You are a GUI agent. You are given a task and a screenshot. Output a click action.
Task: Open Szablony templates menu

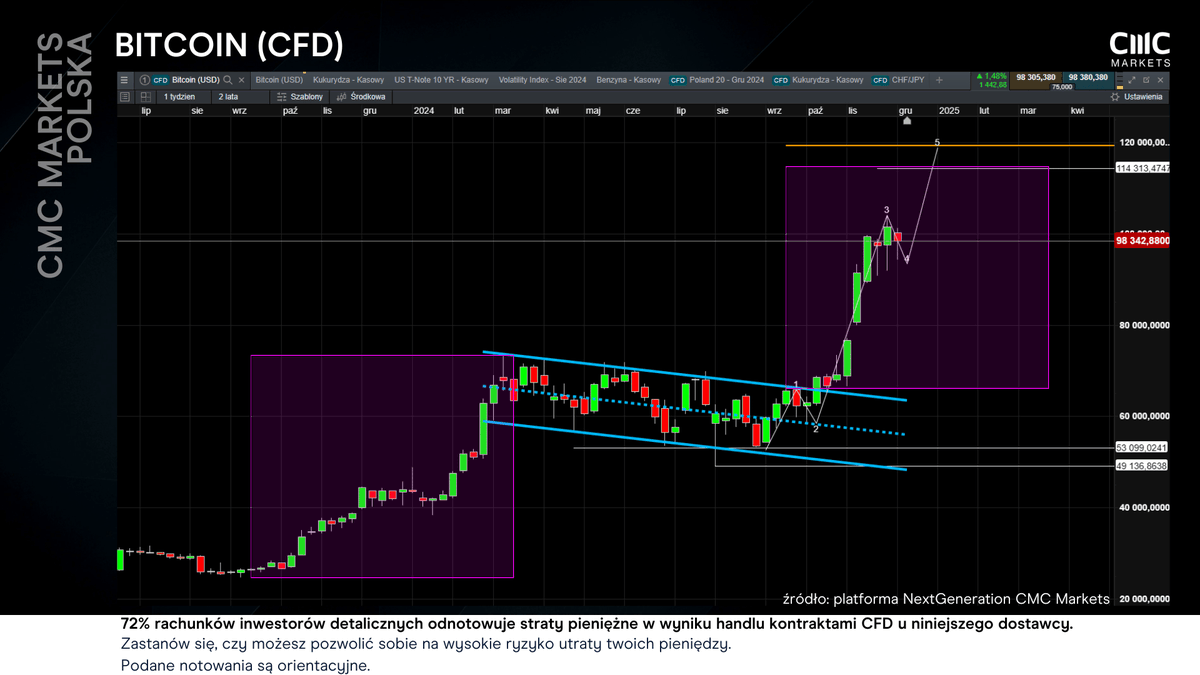point(299,97)
